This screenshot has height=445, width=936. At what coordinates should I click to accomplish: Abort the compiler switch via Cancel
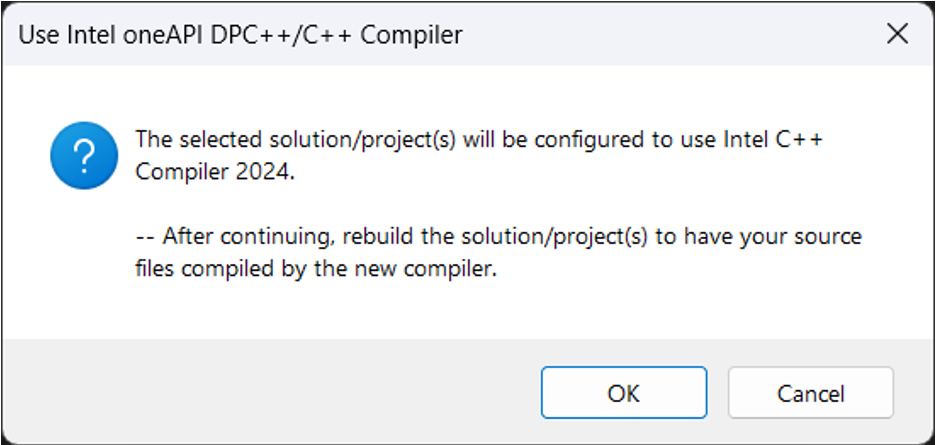pyautogui.click(x=810, y=393)
